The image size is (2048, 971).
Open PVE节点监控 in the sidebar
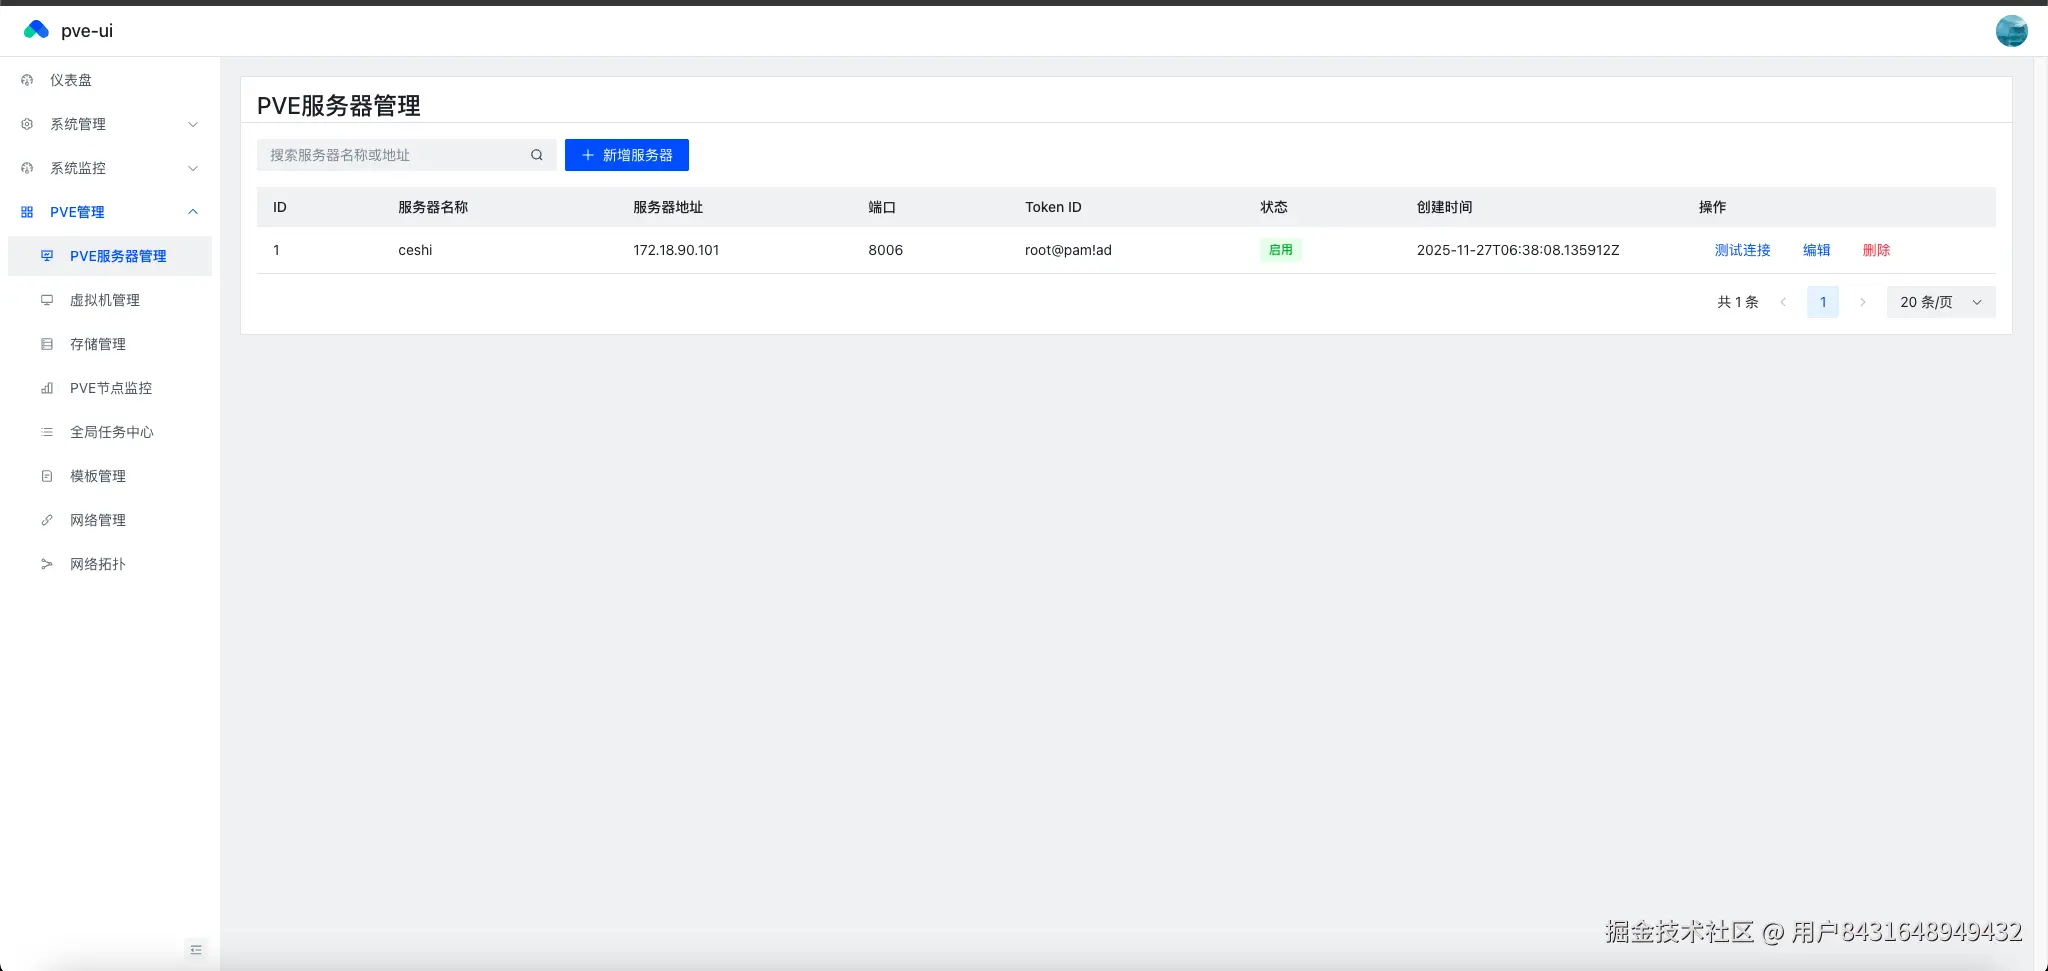pos(110,388)
